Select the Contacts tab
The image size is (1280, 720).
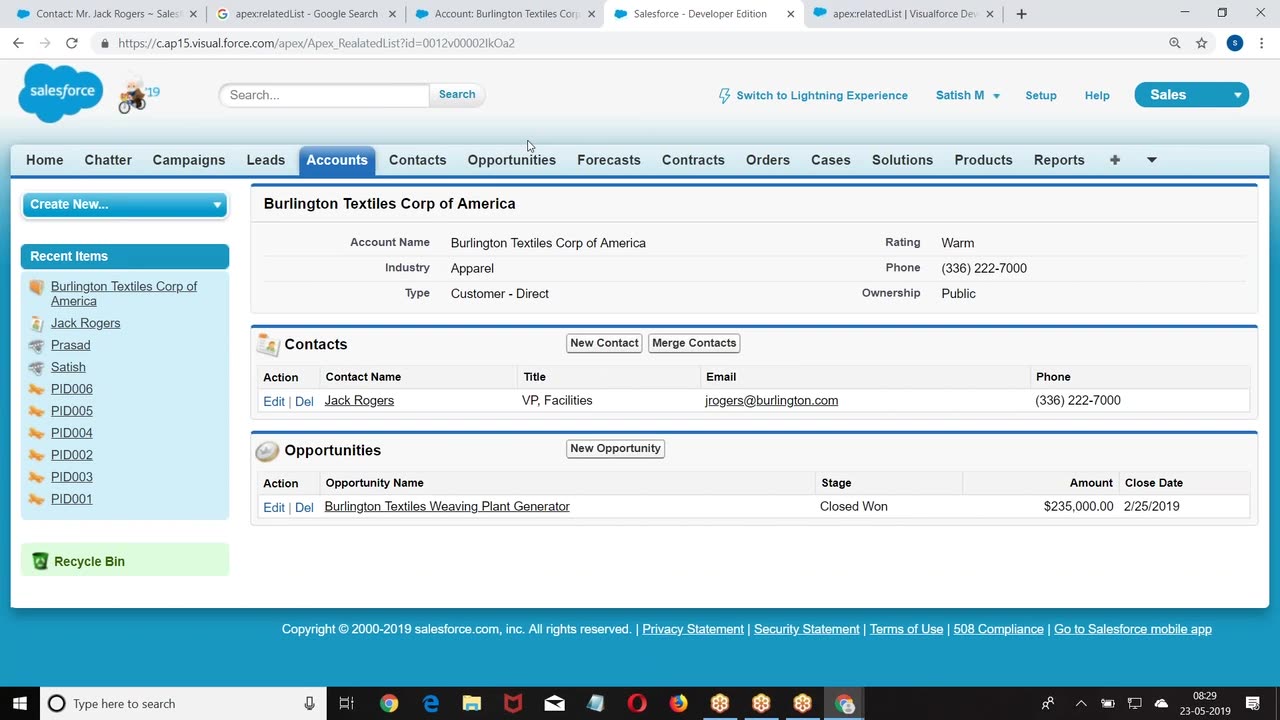pos(418,160)
